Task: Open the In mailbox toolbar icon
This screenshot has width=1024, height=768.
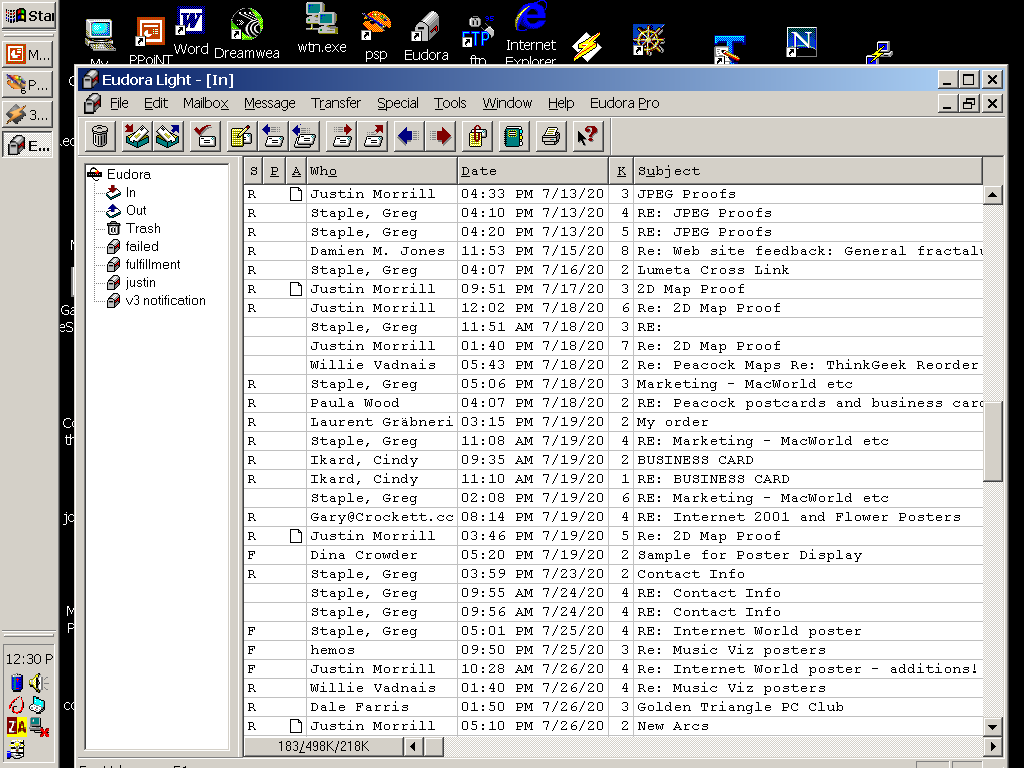Action: pos(137,136)
